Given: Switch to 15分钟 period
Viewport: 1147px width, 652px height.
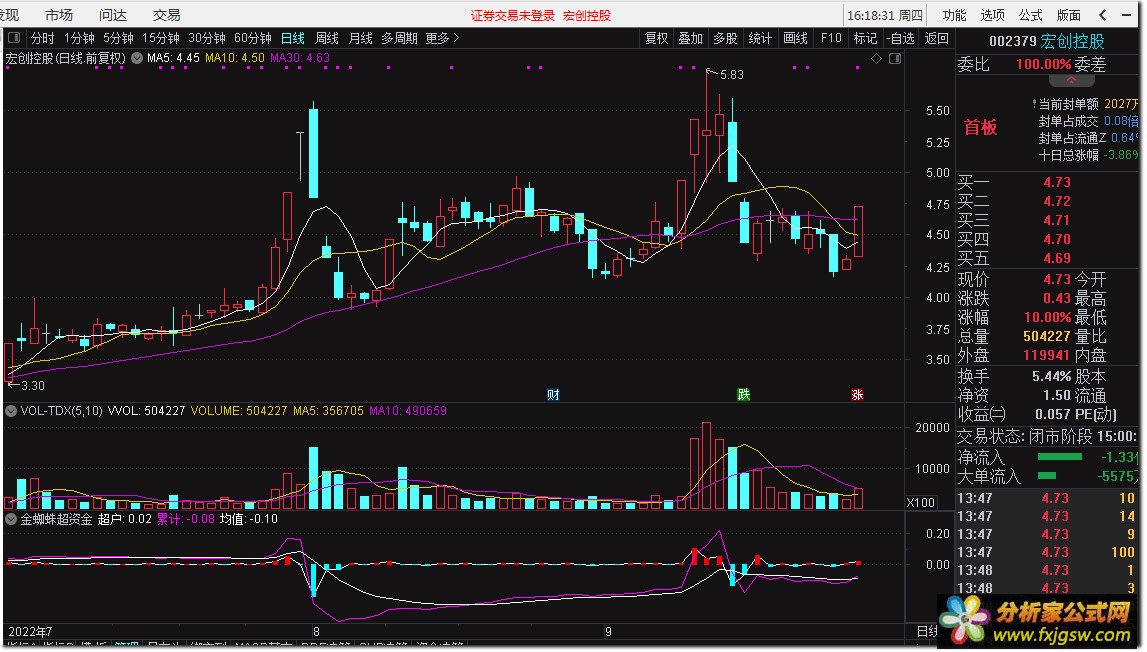Looking at the screenshot, I should coord(160,37).
